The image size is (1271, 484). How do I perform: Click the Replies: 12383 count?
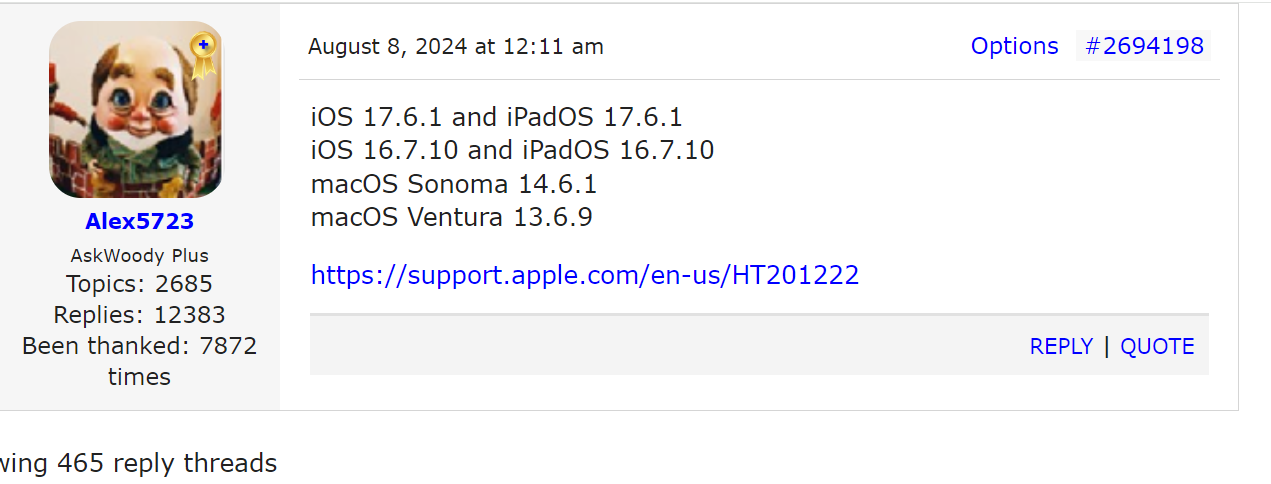point(139,315)
